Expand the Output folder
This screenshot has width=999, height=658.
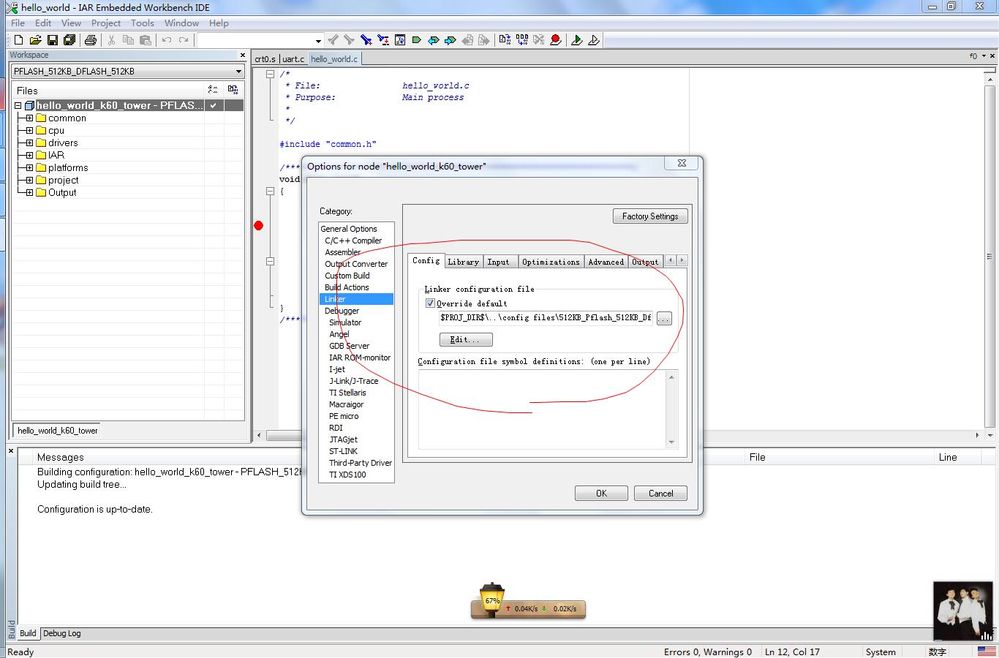pos(29,192)
